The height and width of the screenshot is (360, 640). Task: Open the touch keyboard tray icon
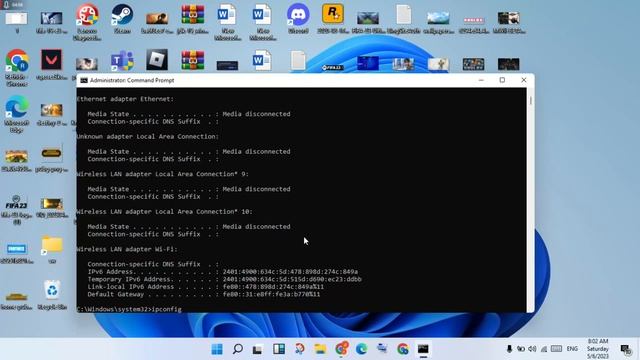[556, 349]
